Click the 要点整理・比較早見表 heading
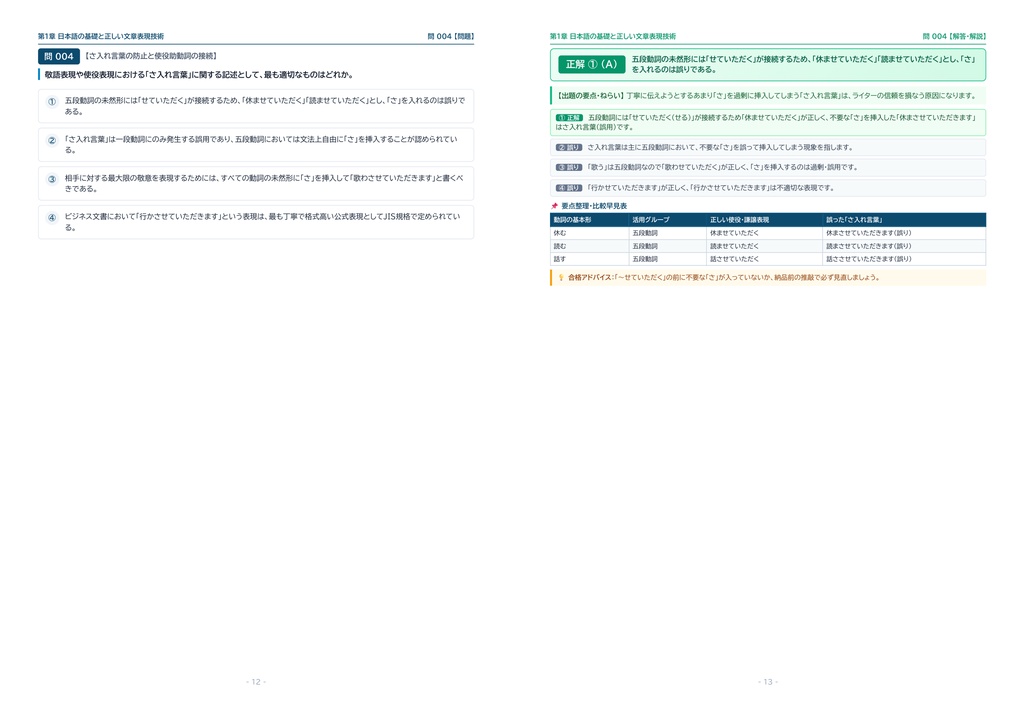Image resolution: width=1024 pixels, height=724 pixels. point(594,206)
